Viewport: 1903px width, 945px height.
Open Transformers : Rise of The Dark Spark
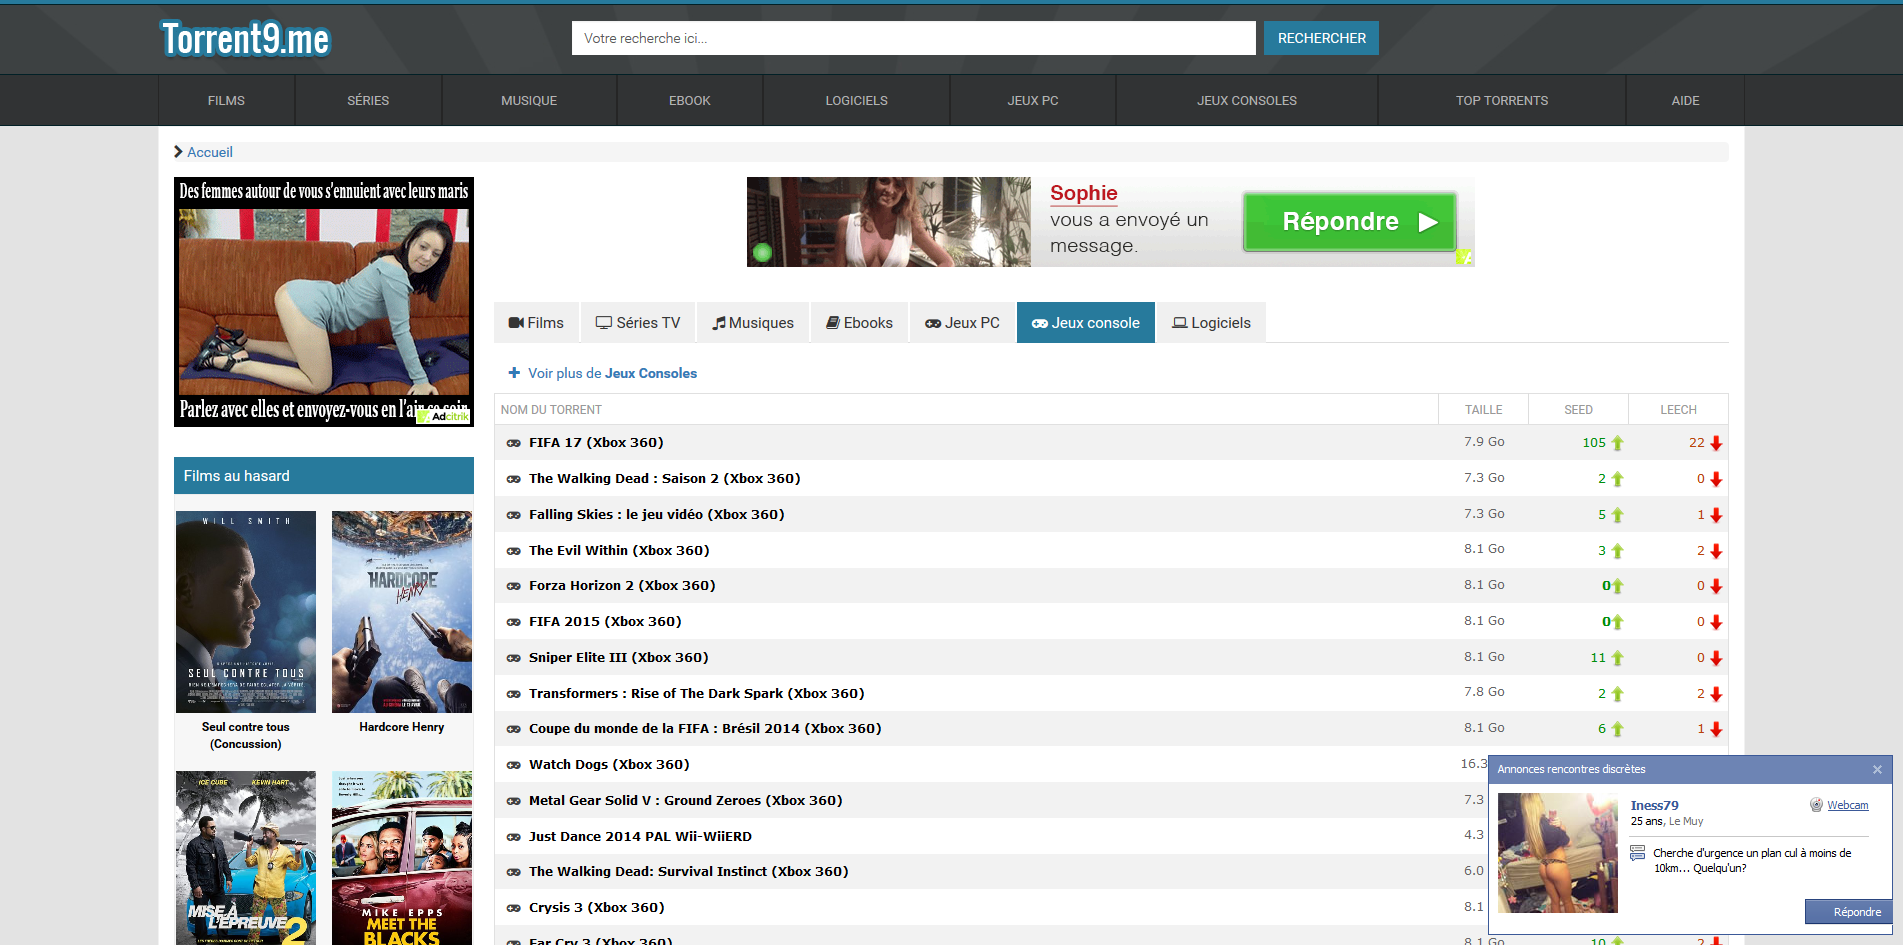click(x=696, y=694)
